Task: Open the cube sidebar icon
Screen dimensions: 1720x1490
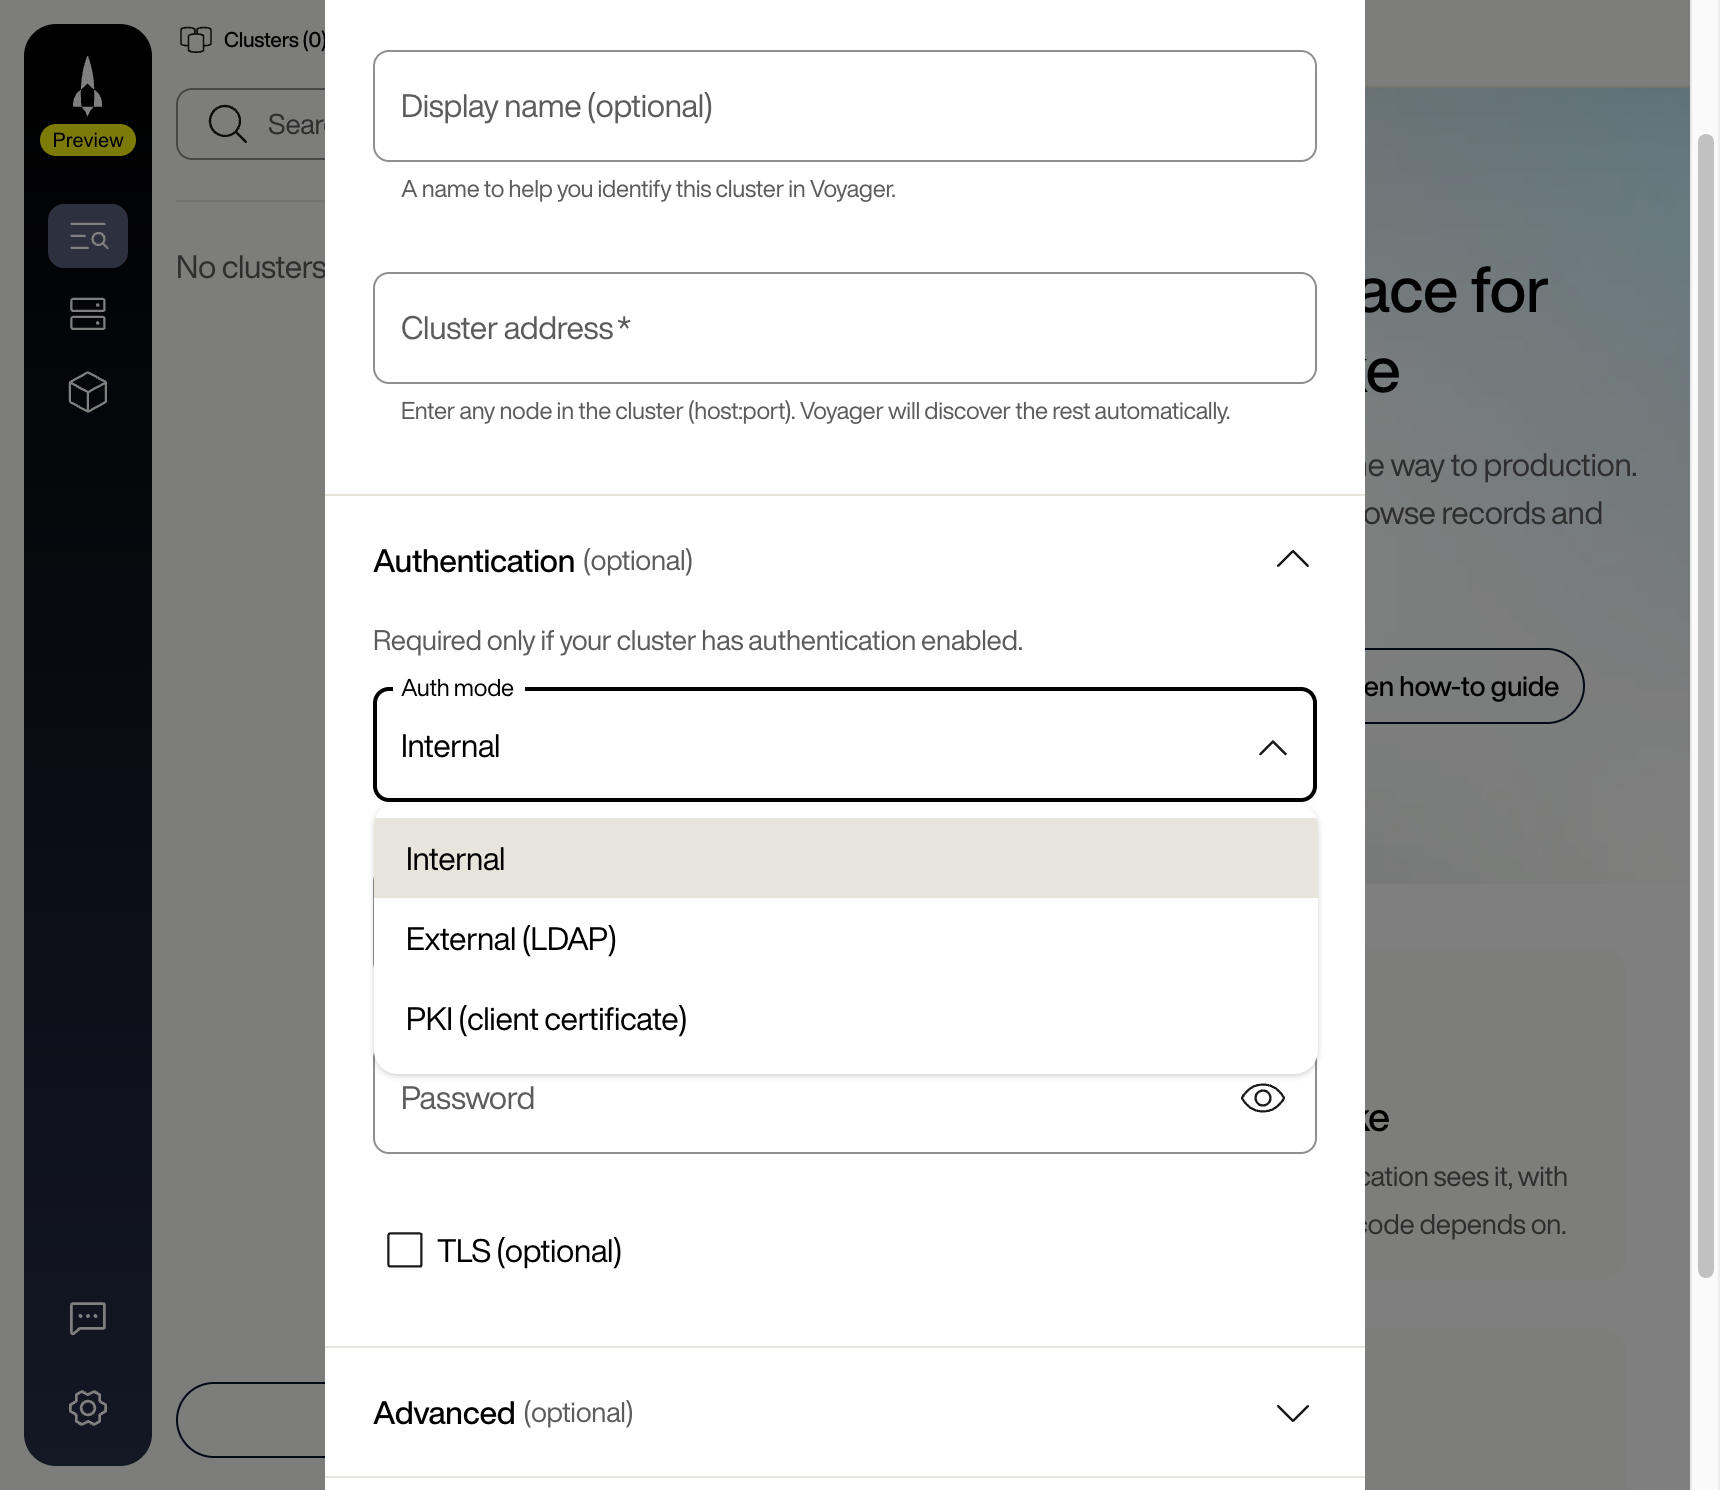Action: point(88,392)
